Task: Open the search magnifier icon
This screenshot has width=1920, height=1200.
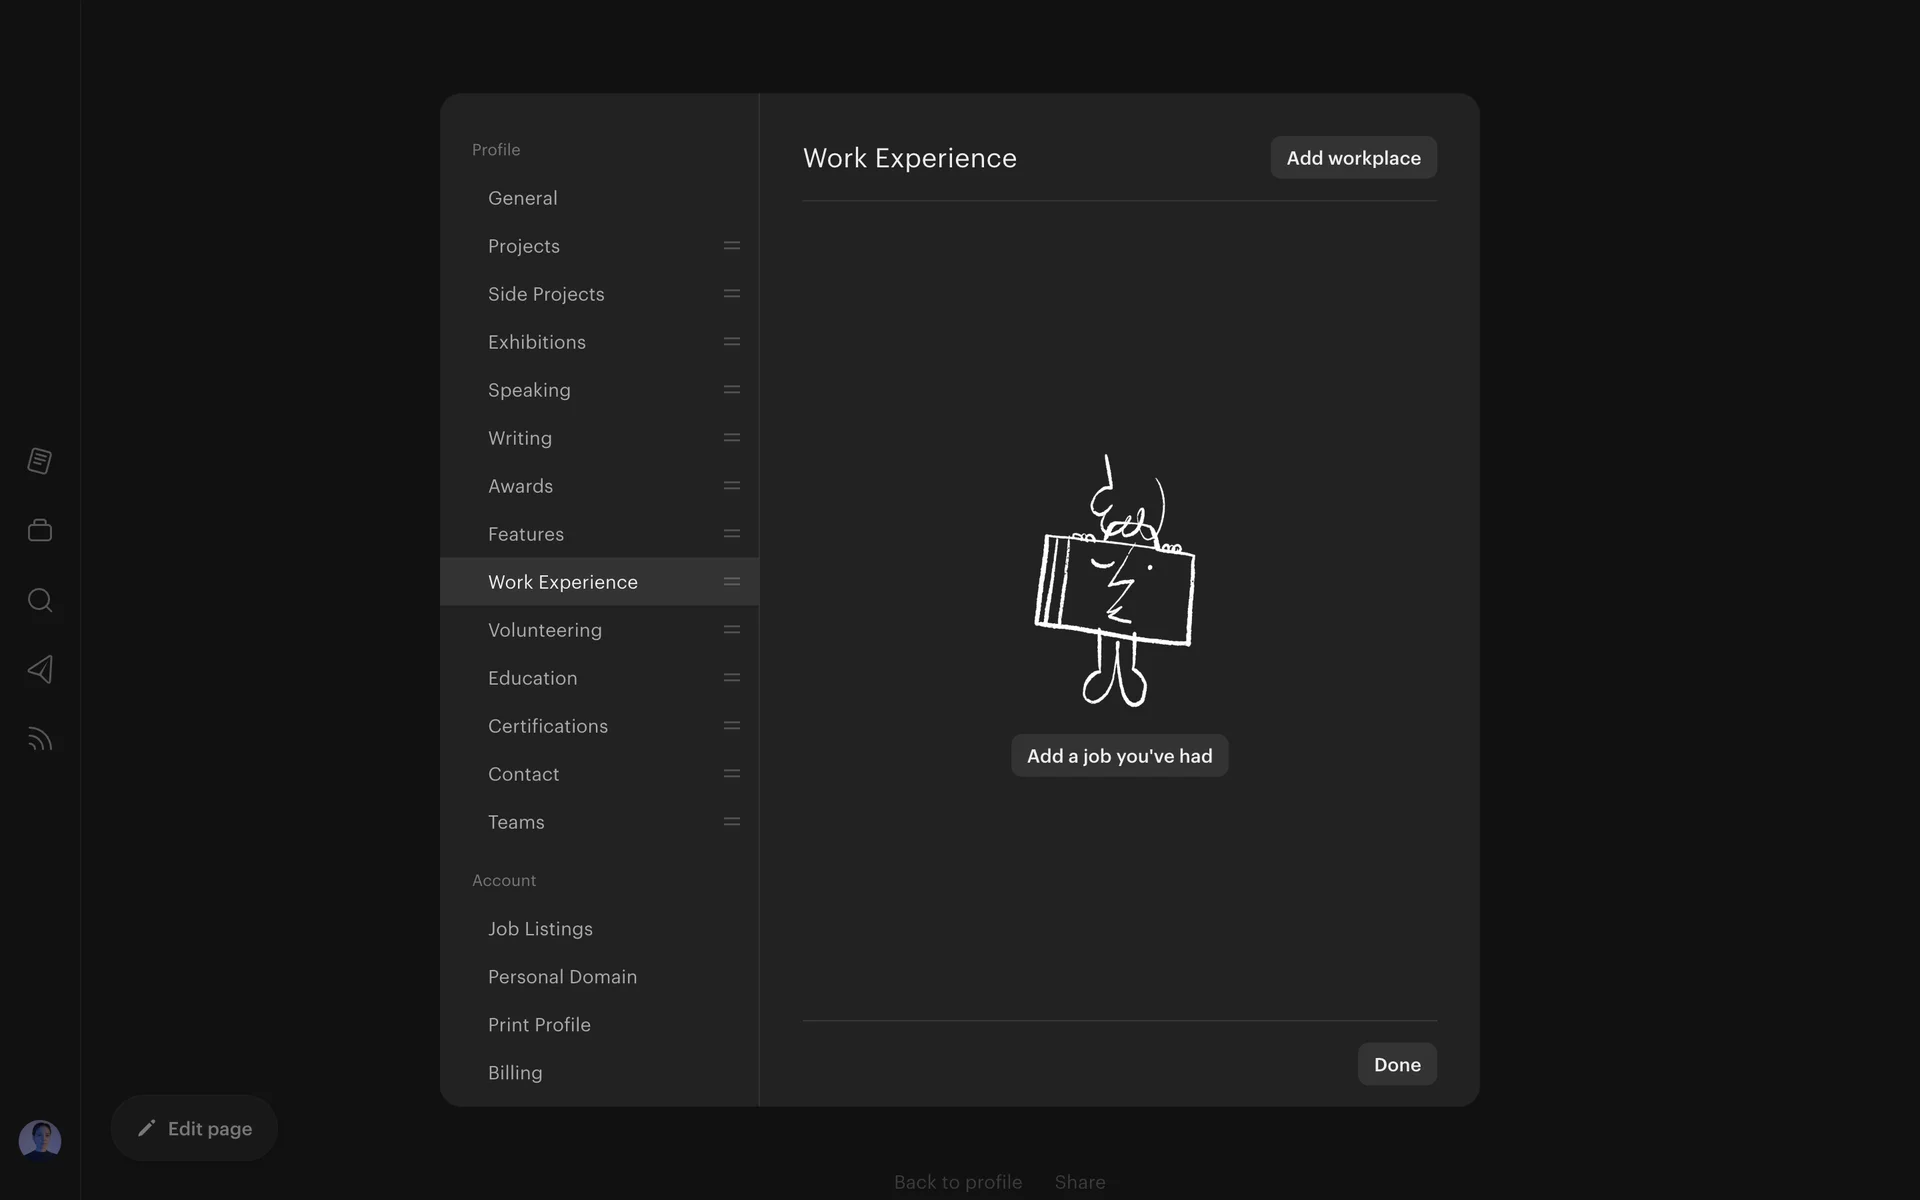Action: 40,600
